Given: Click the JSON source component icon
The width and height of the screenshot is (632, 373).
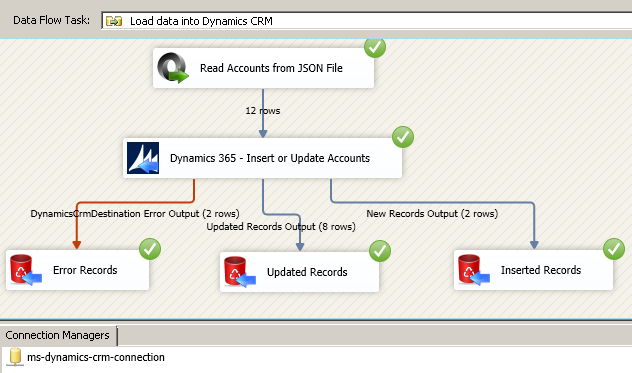Looking at the screenshot, I should click(x=173, y=68).
